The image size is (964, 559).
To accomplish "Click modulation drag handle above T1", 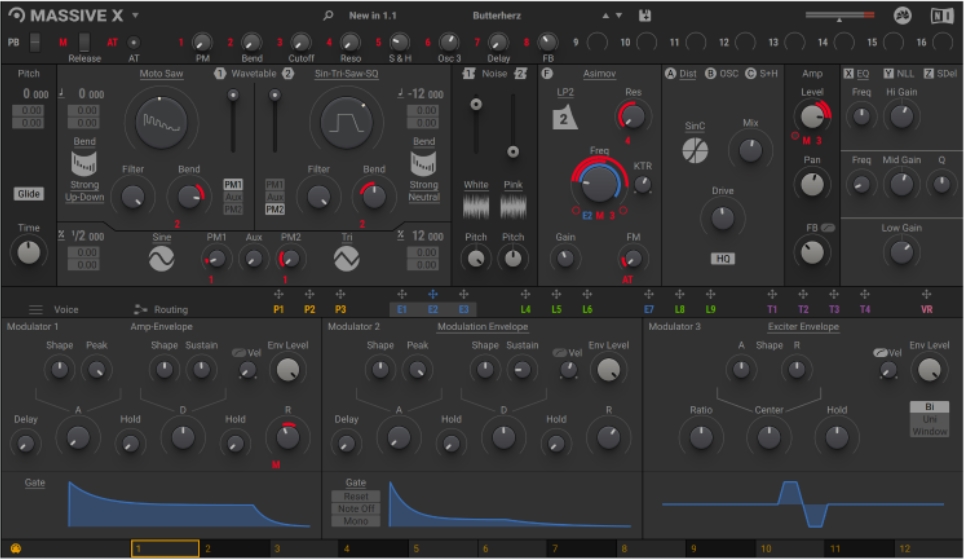I will tap(772, 295).
